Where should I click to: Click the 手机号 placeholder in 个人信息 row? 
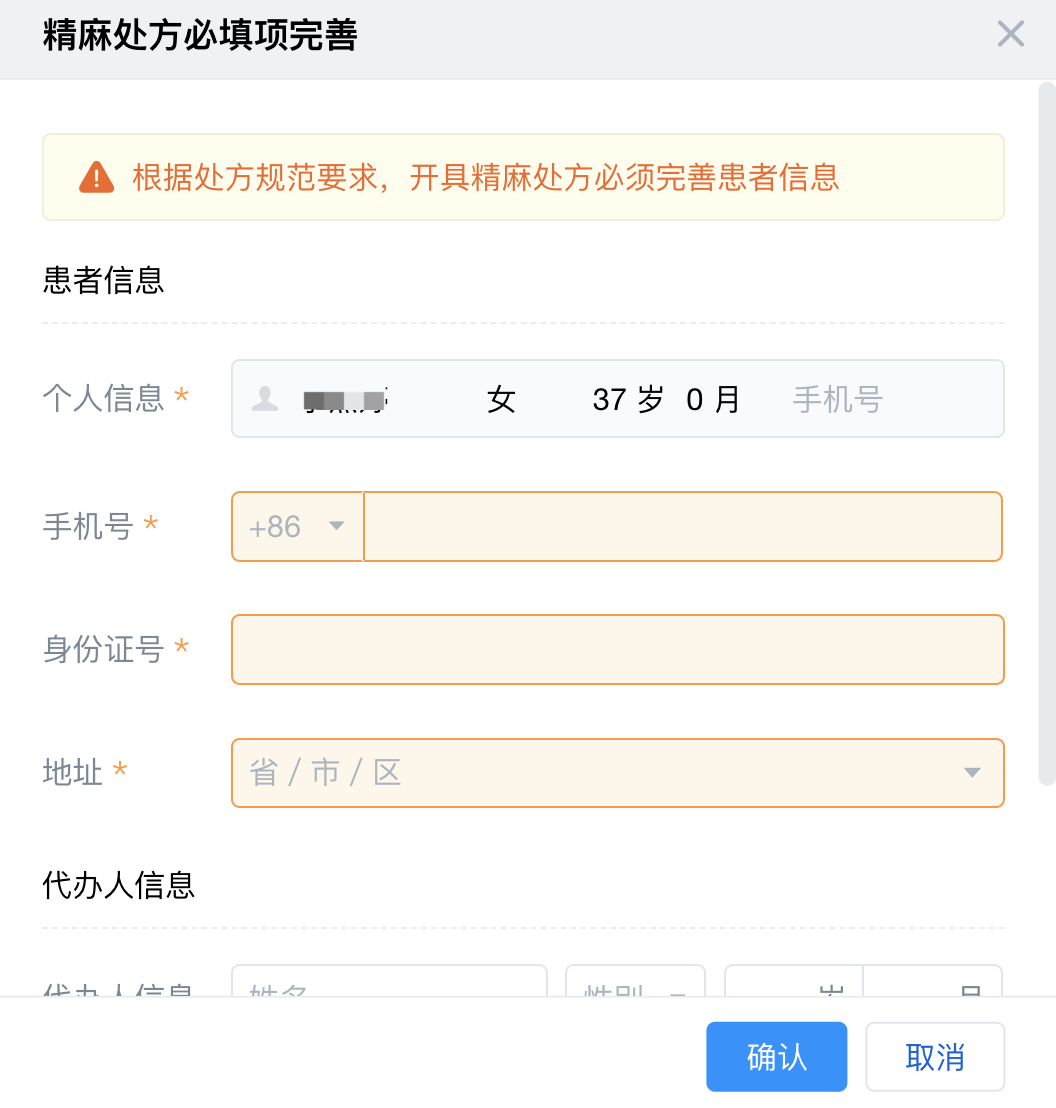837,400
